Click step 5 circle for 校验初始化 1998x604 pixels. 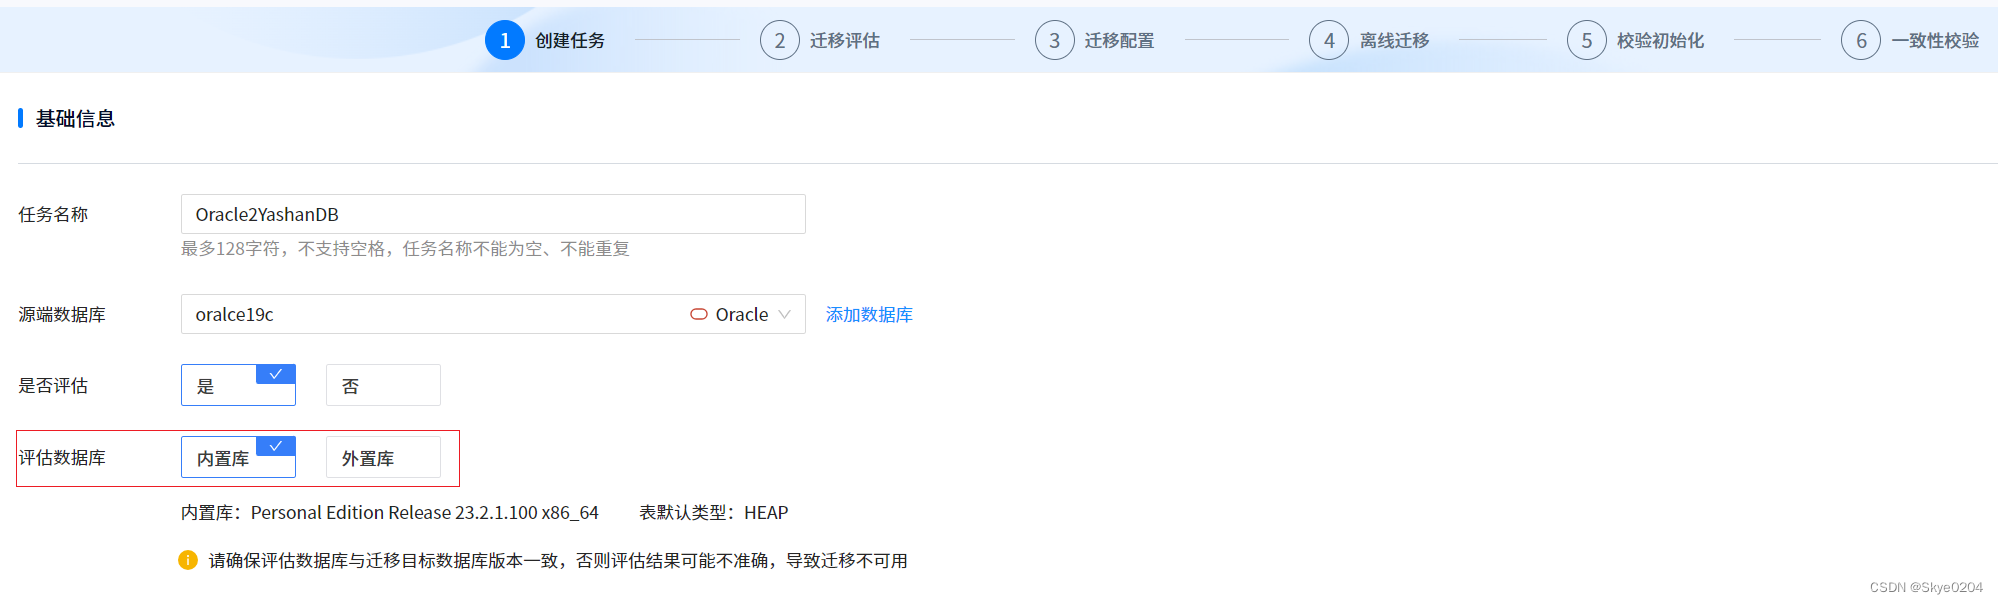click(1587, 40)
